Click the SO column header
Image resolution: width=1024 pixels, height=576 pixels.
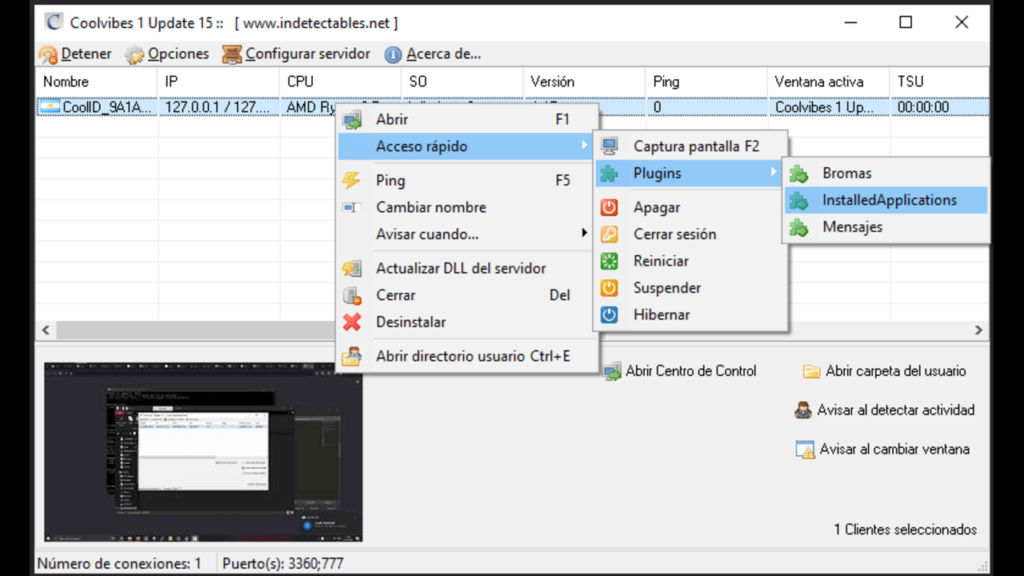click(462, 82)
